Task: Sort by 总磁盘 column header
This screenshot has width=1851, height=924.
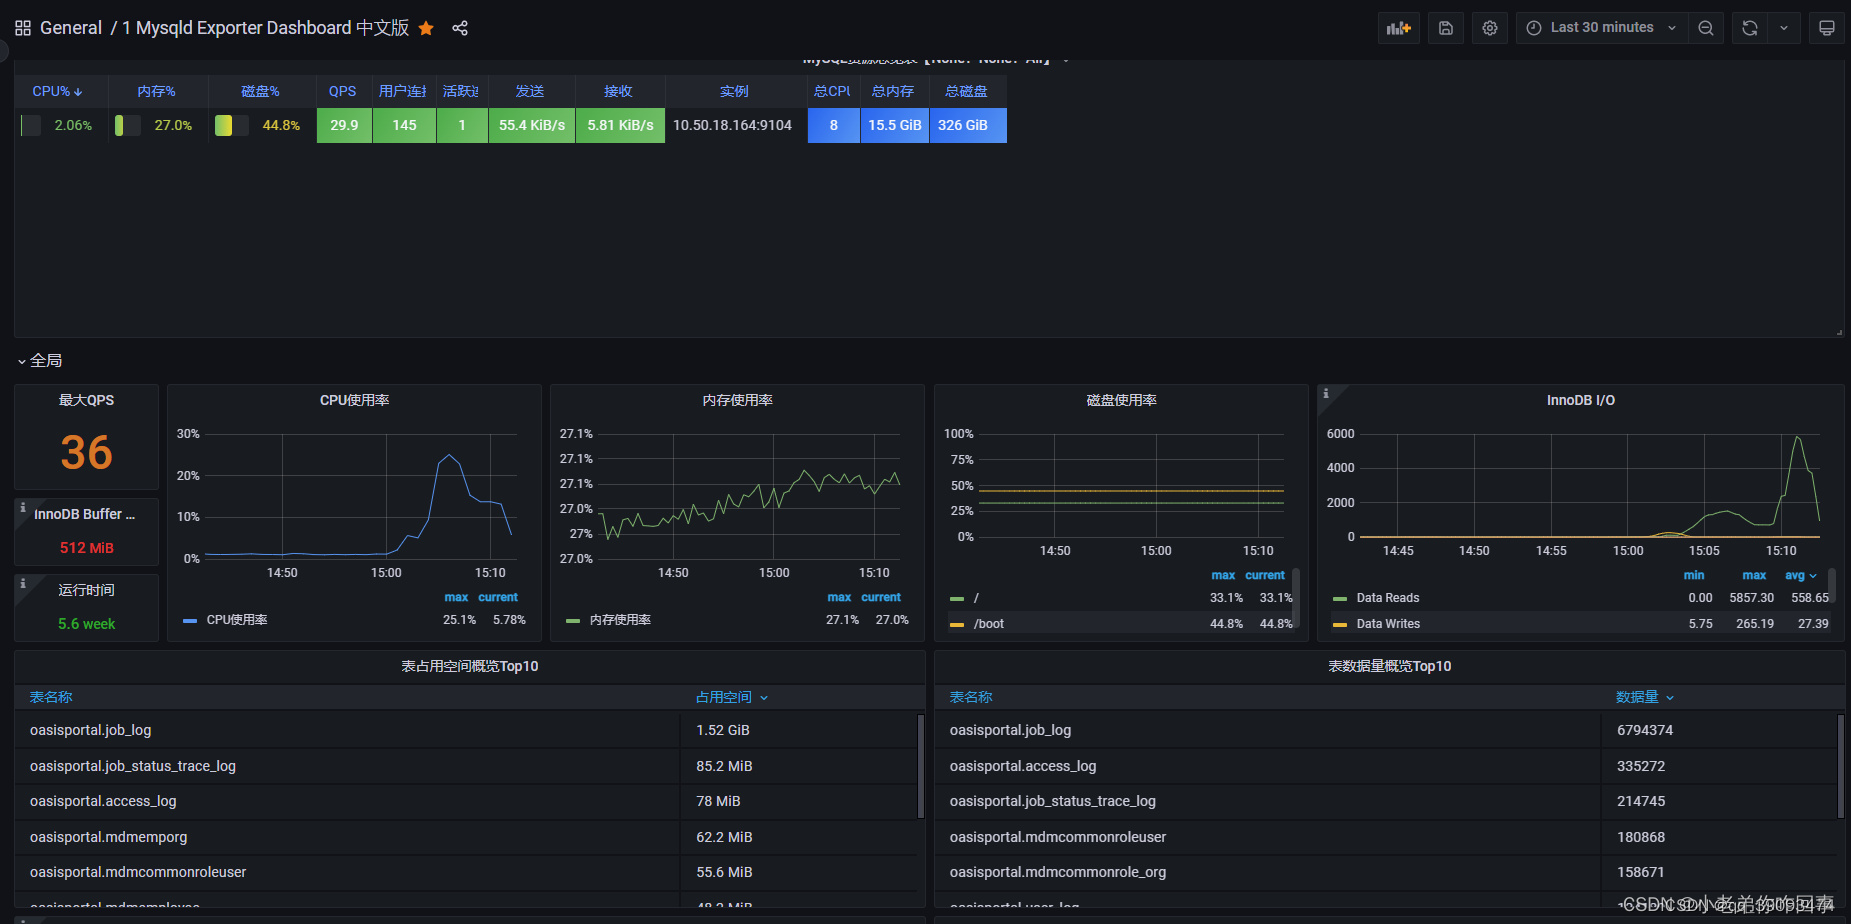Action: [x=967, y=91]
